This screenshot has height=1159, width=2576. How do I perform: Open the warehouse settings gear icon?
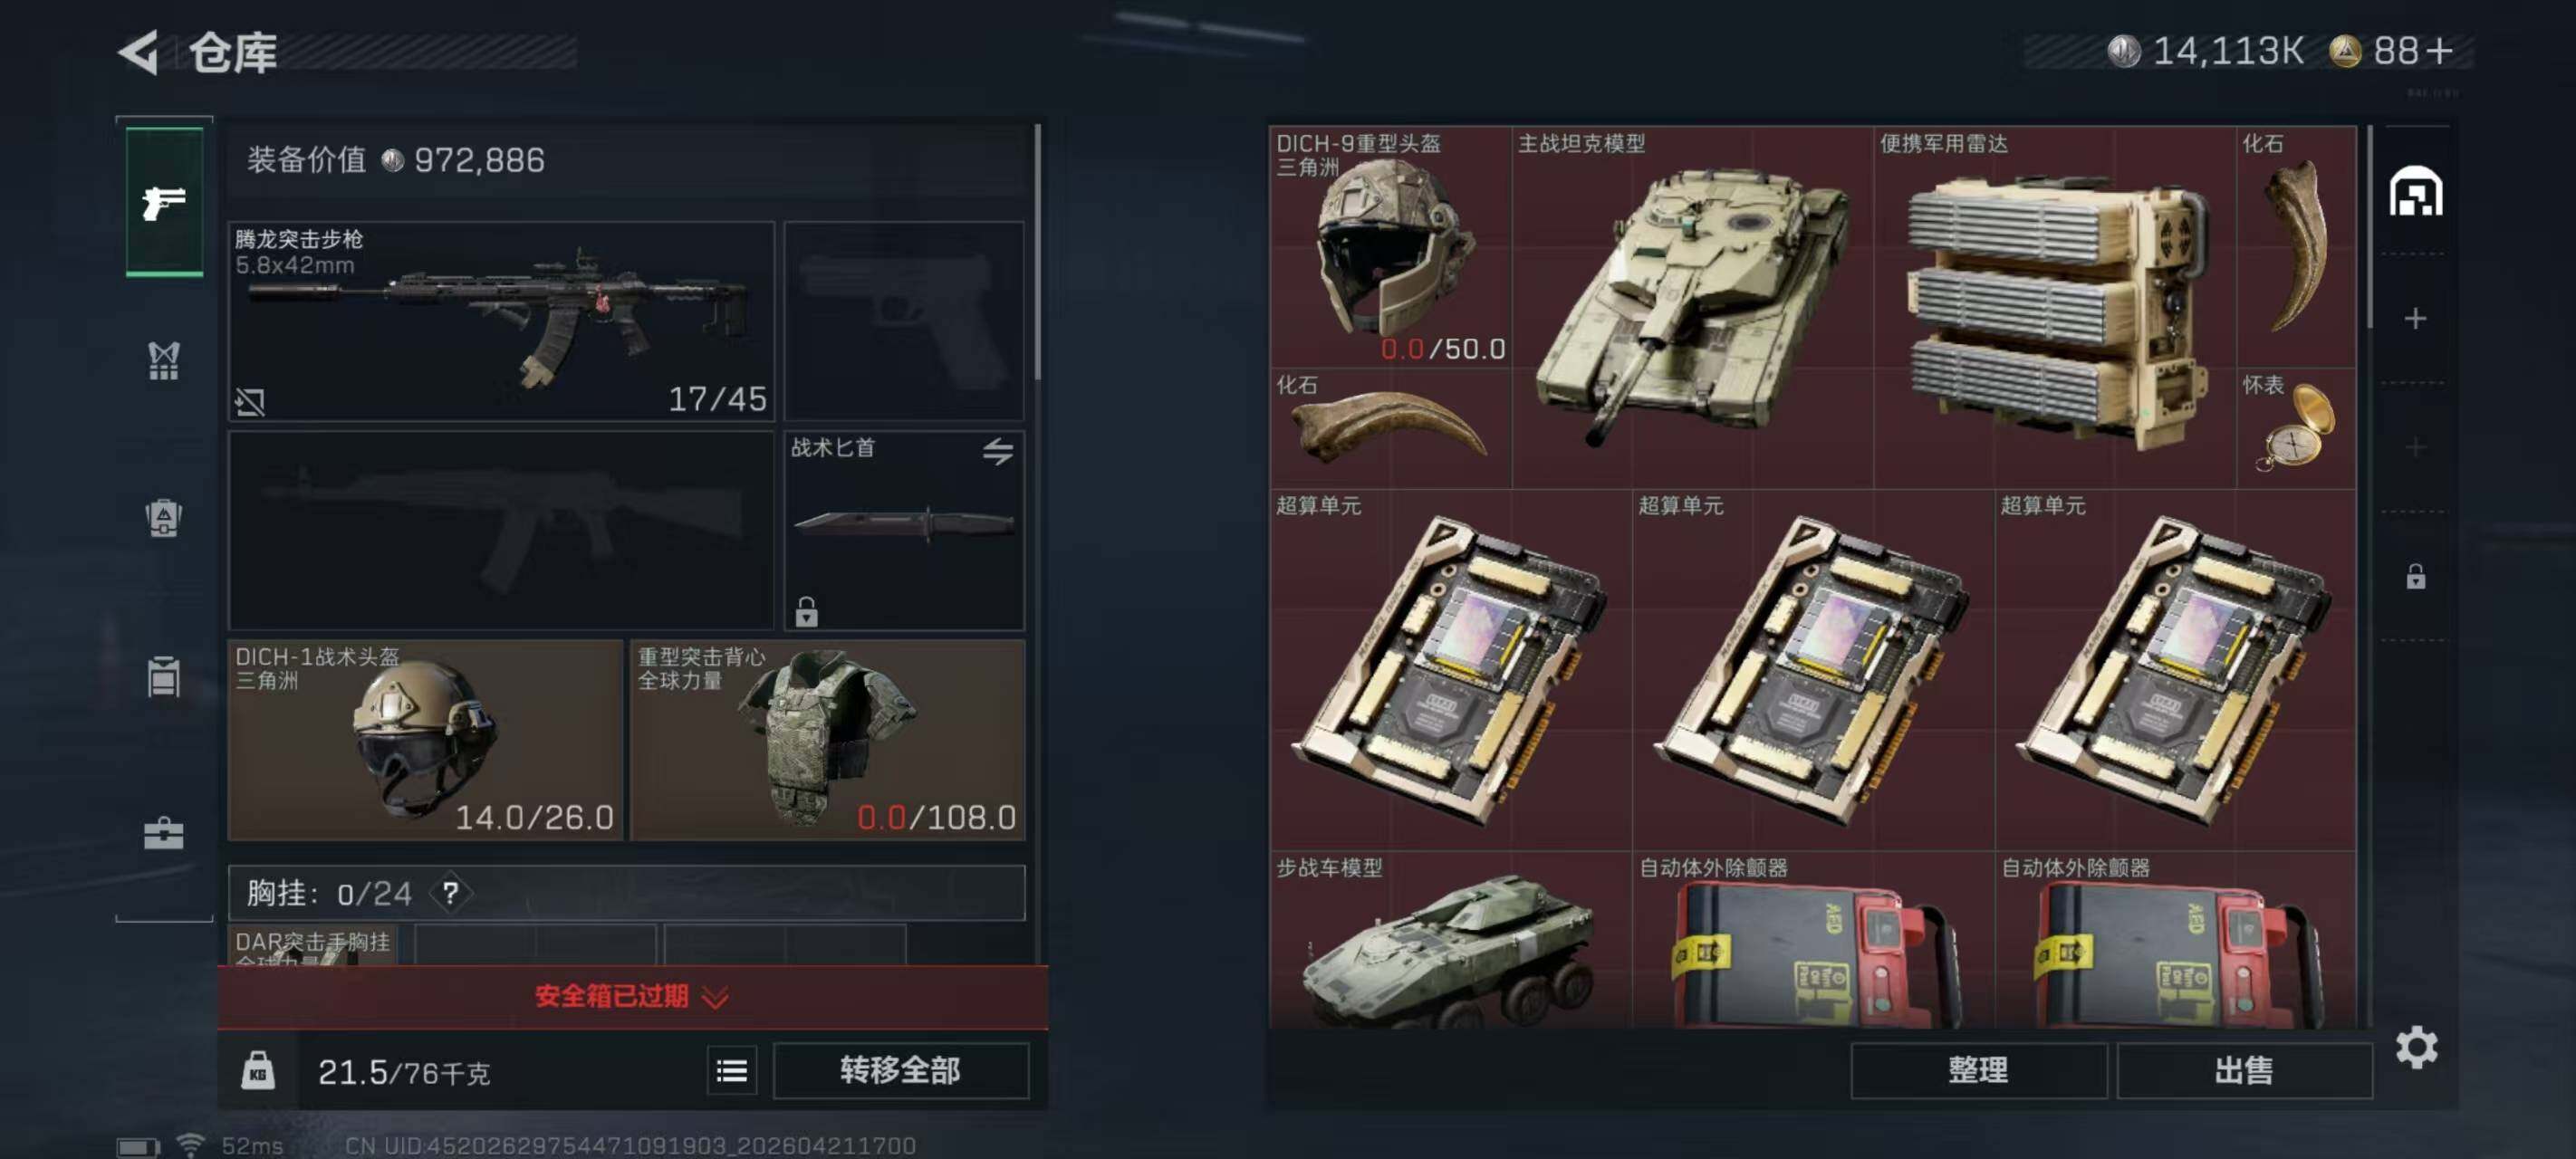(2416, 1047)
